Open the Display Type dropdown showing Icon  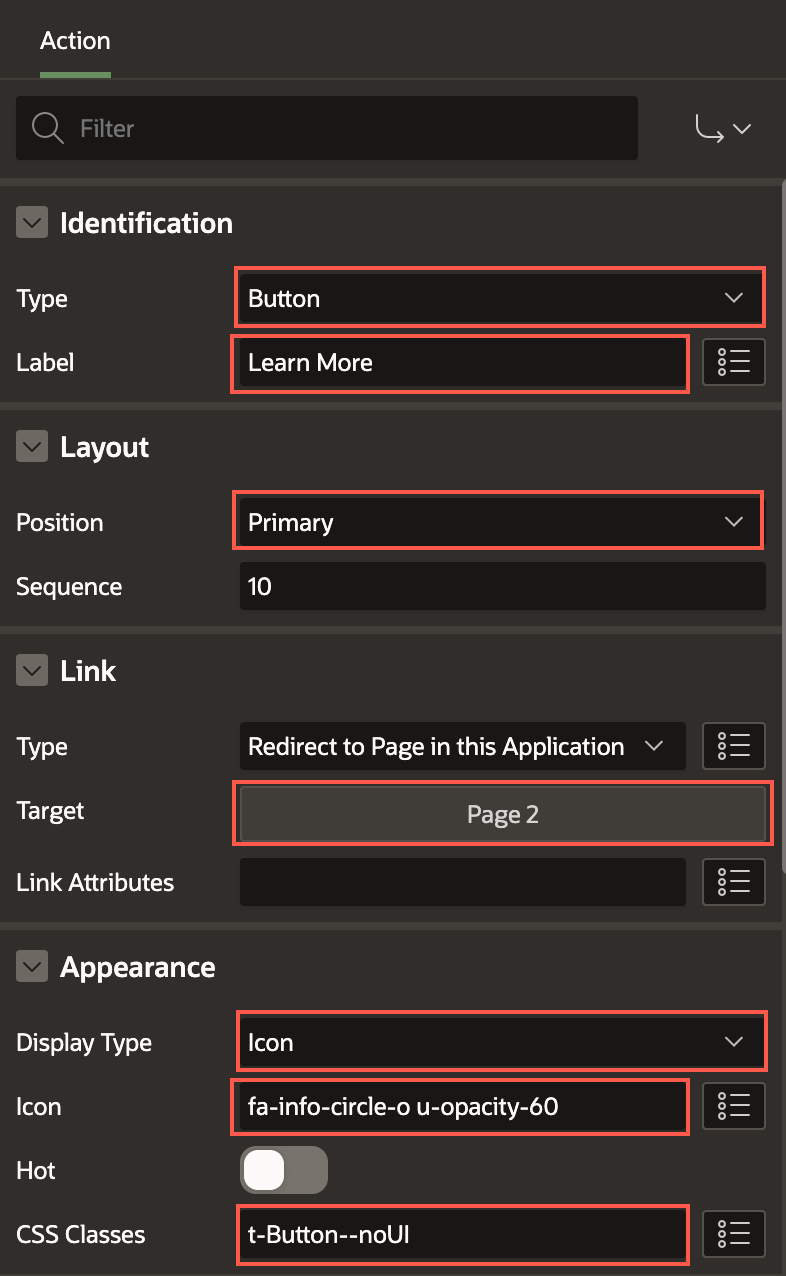(x=500, y=1042)
